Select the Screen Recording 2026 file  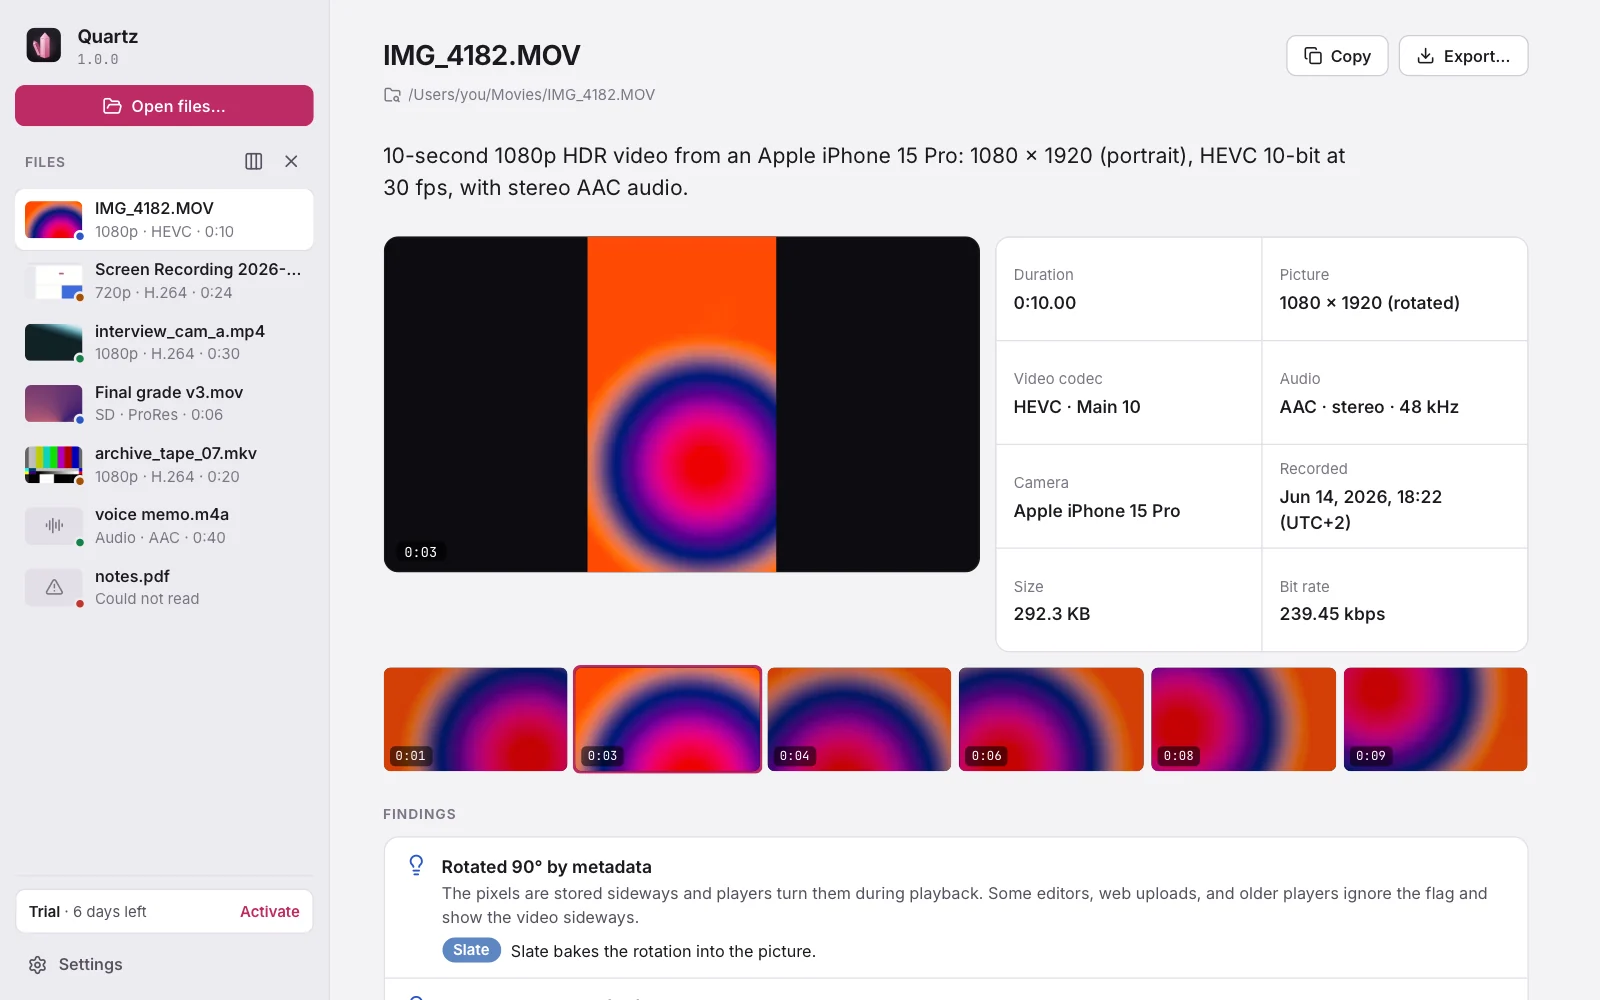pyautogui.click(x=164, y=281)
